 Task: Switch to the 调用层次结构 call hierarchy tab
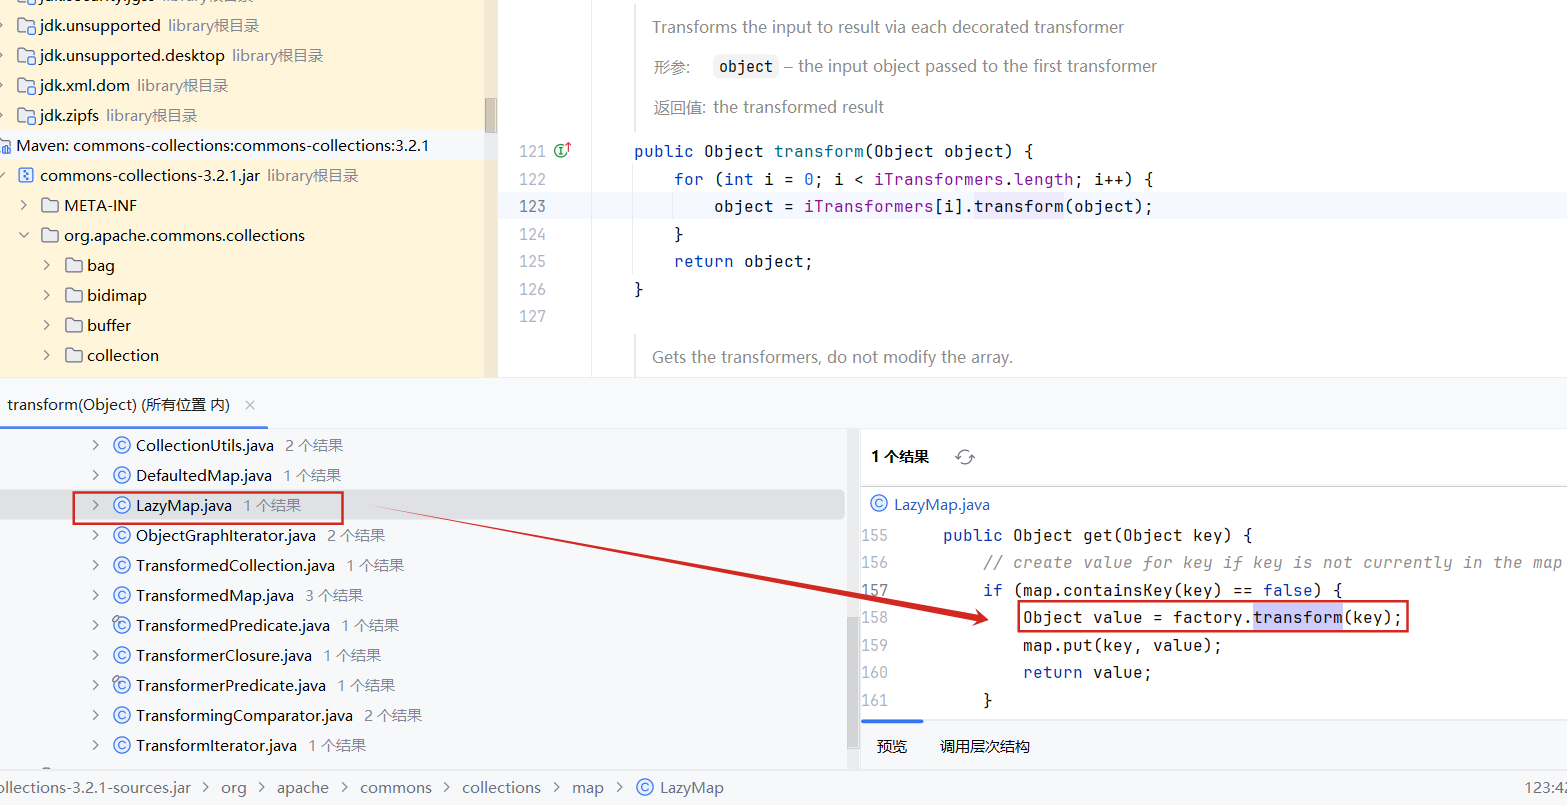(985, 746)
